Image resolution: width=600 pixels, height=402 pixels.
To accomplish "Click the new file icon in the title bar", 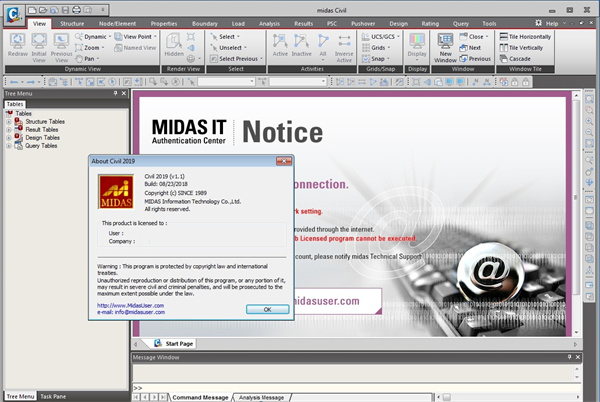I will point(32,10).
